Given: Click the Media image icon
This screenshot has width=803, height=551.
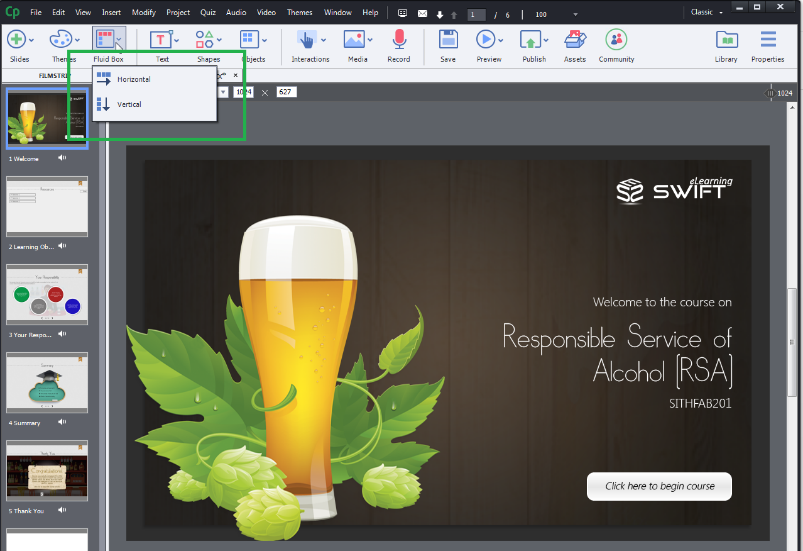Looking at the screenshot, I should tap(354, 39).
